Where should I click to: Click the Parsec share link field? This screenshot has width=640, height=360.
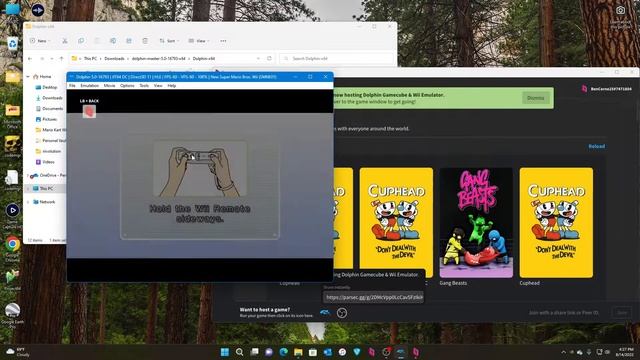373,297
